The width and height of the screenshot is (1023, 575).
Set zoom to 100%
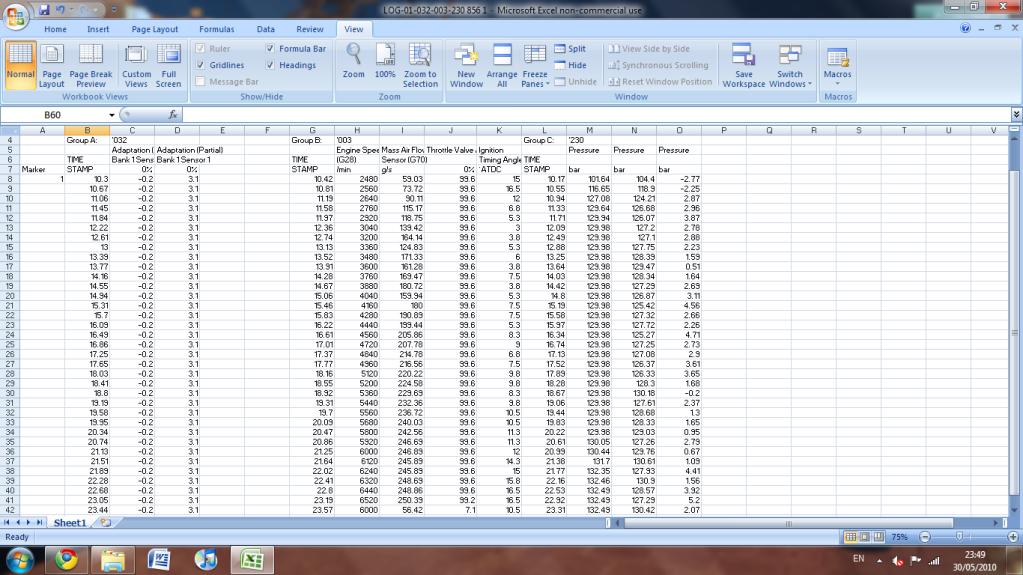(385, 62)
